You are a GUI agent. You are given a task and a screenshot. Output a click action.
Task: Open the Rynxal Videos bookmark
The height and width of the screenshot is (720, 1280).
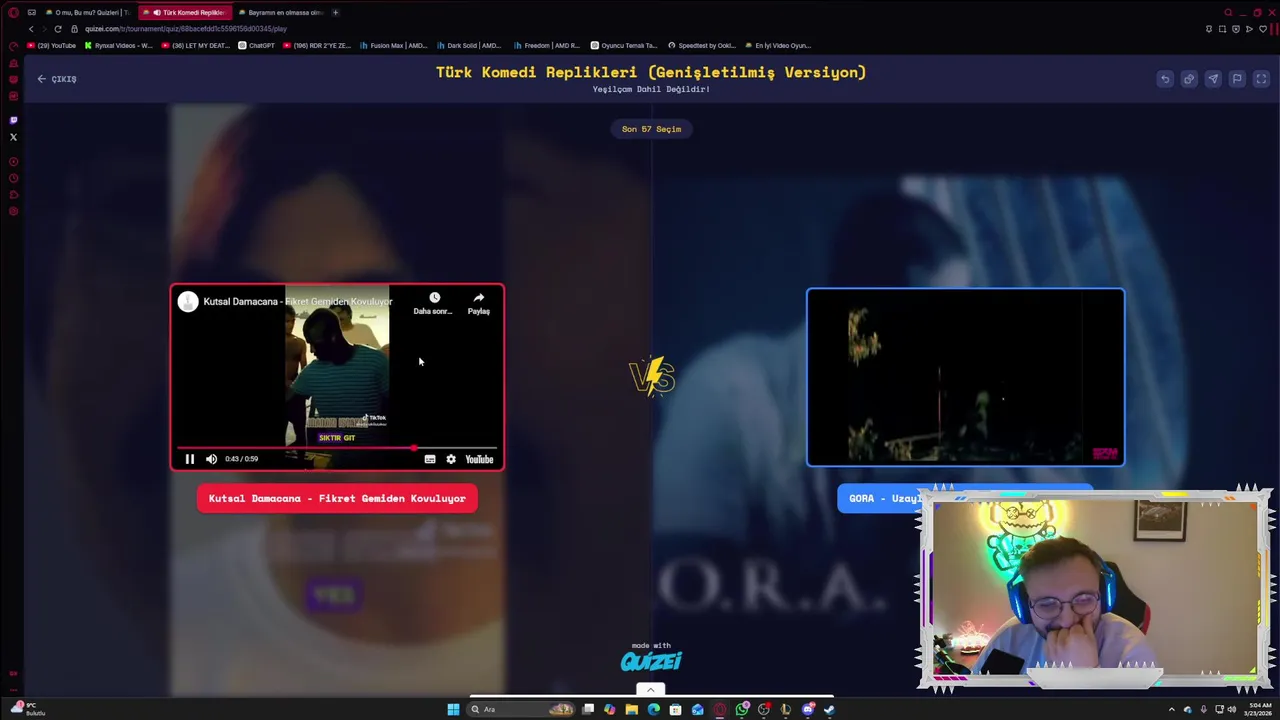pyautogui.click(x=119, y=45)
